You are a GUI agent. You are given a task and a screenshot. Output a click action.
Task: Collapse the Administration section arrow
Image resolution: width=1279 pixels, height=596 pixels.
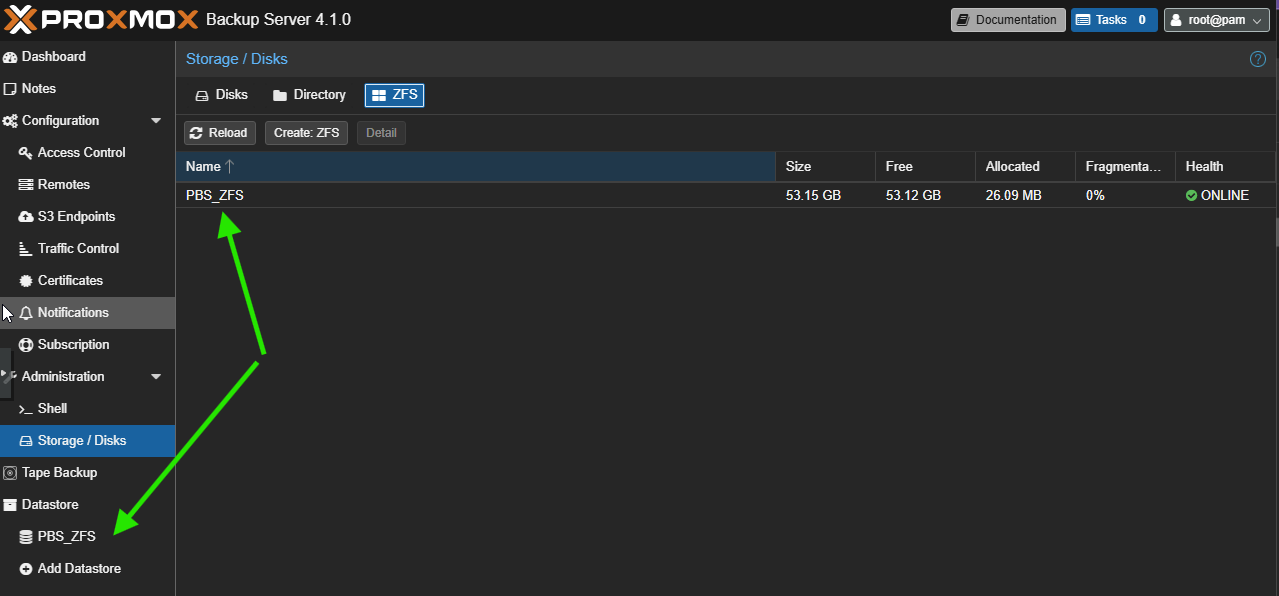coord(156,377)
